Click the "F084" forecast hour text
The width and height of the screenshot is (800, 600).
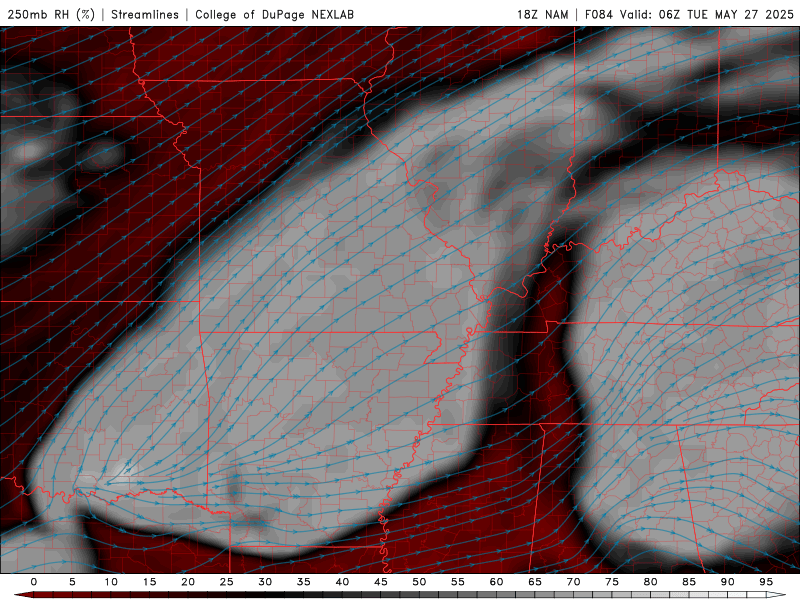point(598,14)
